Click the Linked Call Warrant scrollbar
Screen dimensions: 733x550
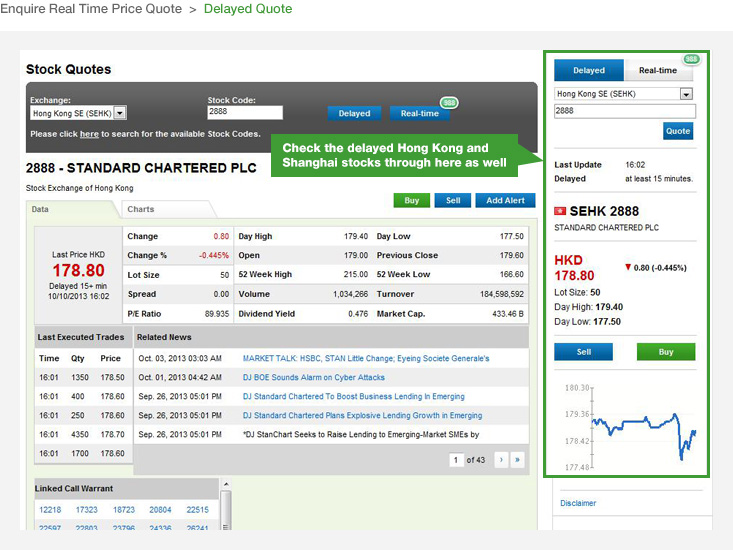[x=226, y=507]
